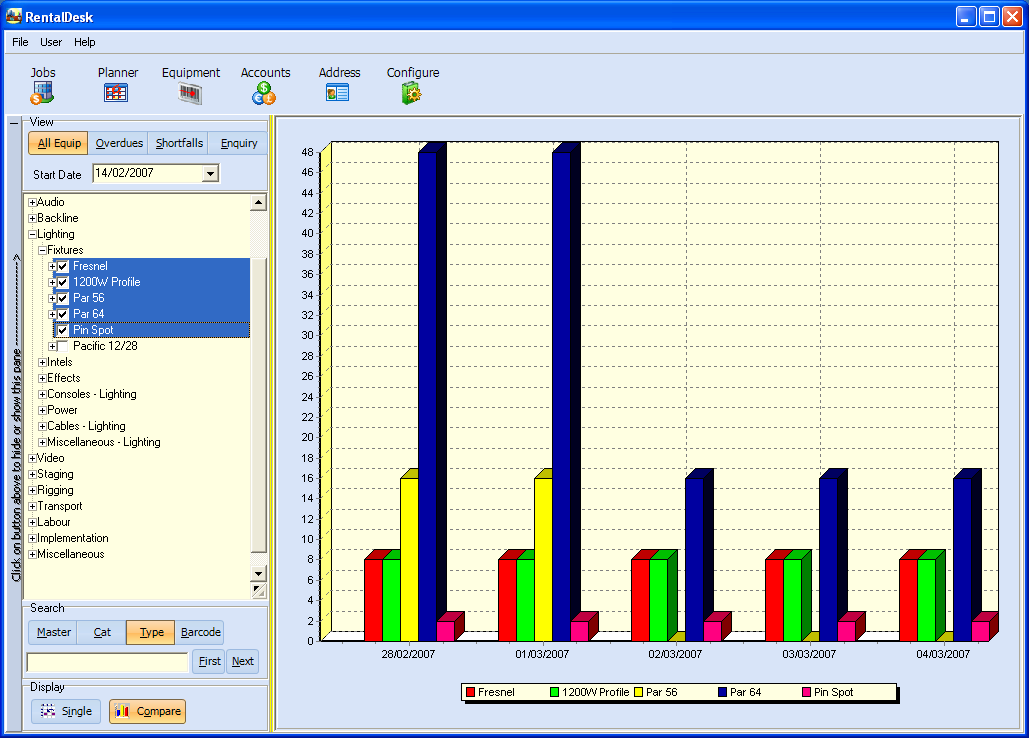Click the Compare display button
1029x738 pixels.
[x=147, y=711]
